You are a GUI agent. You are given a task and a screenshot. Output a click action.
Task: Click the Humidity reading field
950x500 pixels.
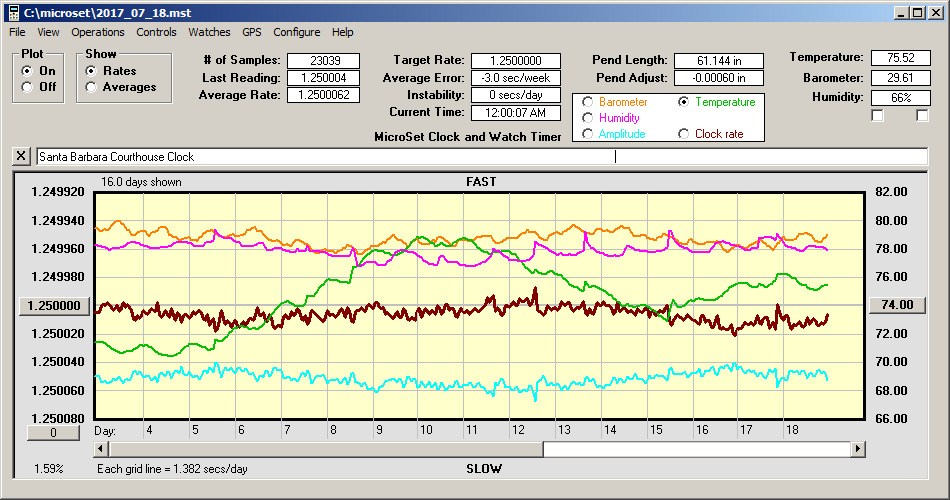[900, 98]
